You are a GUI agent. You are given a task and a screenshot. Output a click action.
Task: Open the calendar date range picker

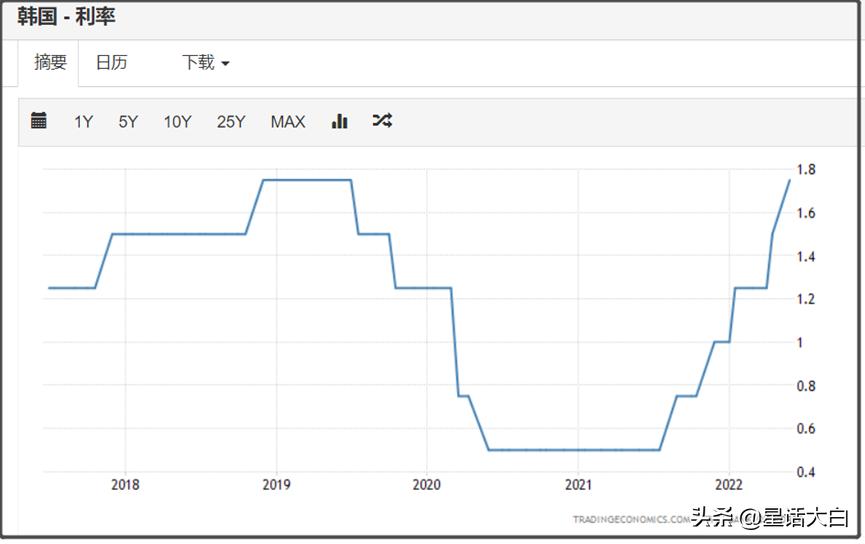[39, 120]
